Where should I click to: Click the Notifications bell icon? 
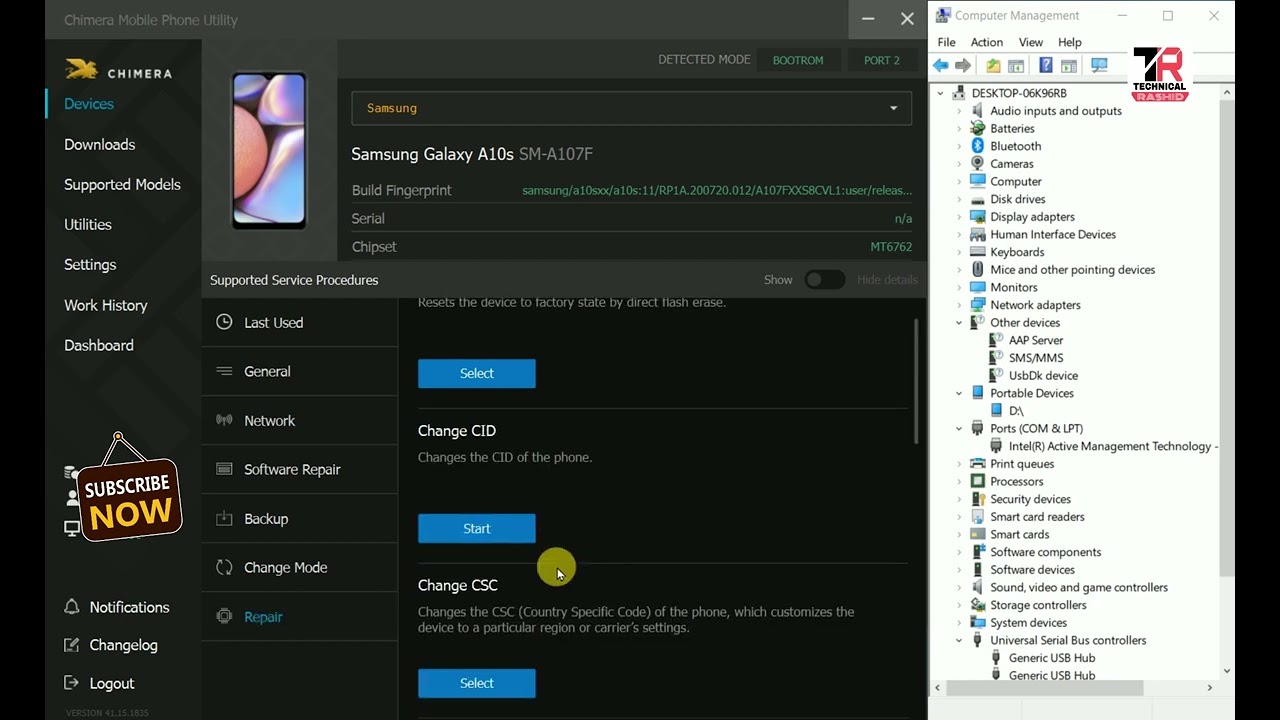tap(71, 607)
